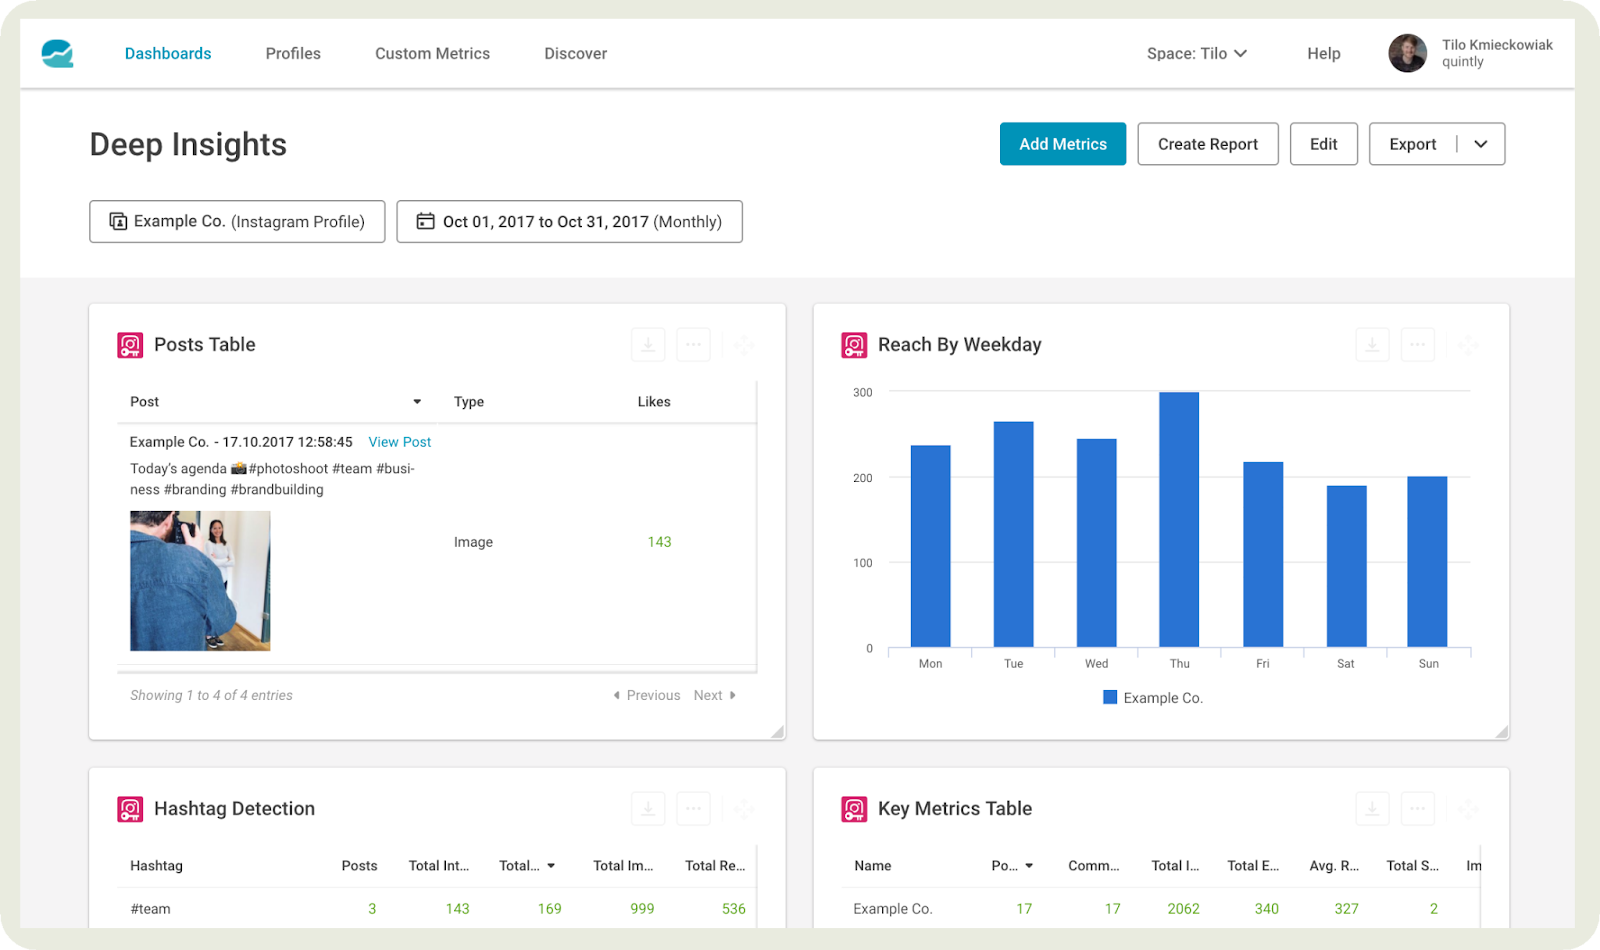The width and height of the screenshot is (1600, 950).
Task: Open the Post column sort dropdown in Posts Table
Action: [x=417, y=401]
